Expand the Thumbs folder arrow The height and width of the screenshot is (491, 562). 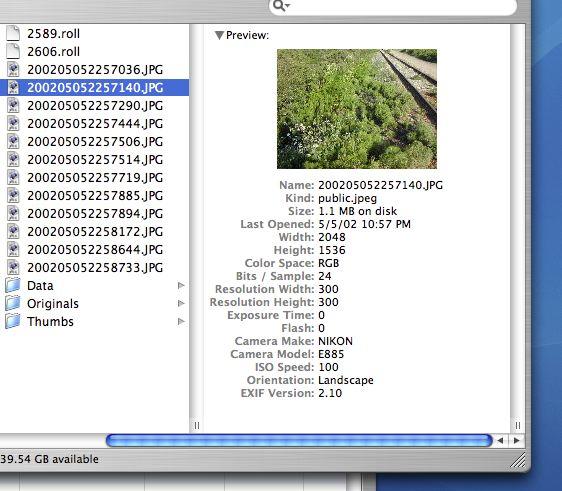(181, 321)
